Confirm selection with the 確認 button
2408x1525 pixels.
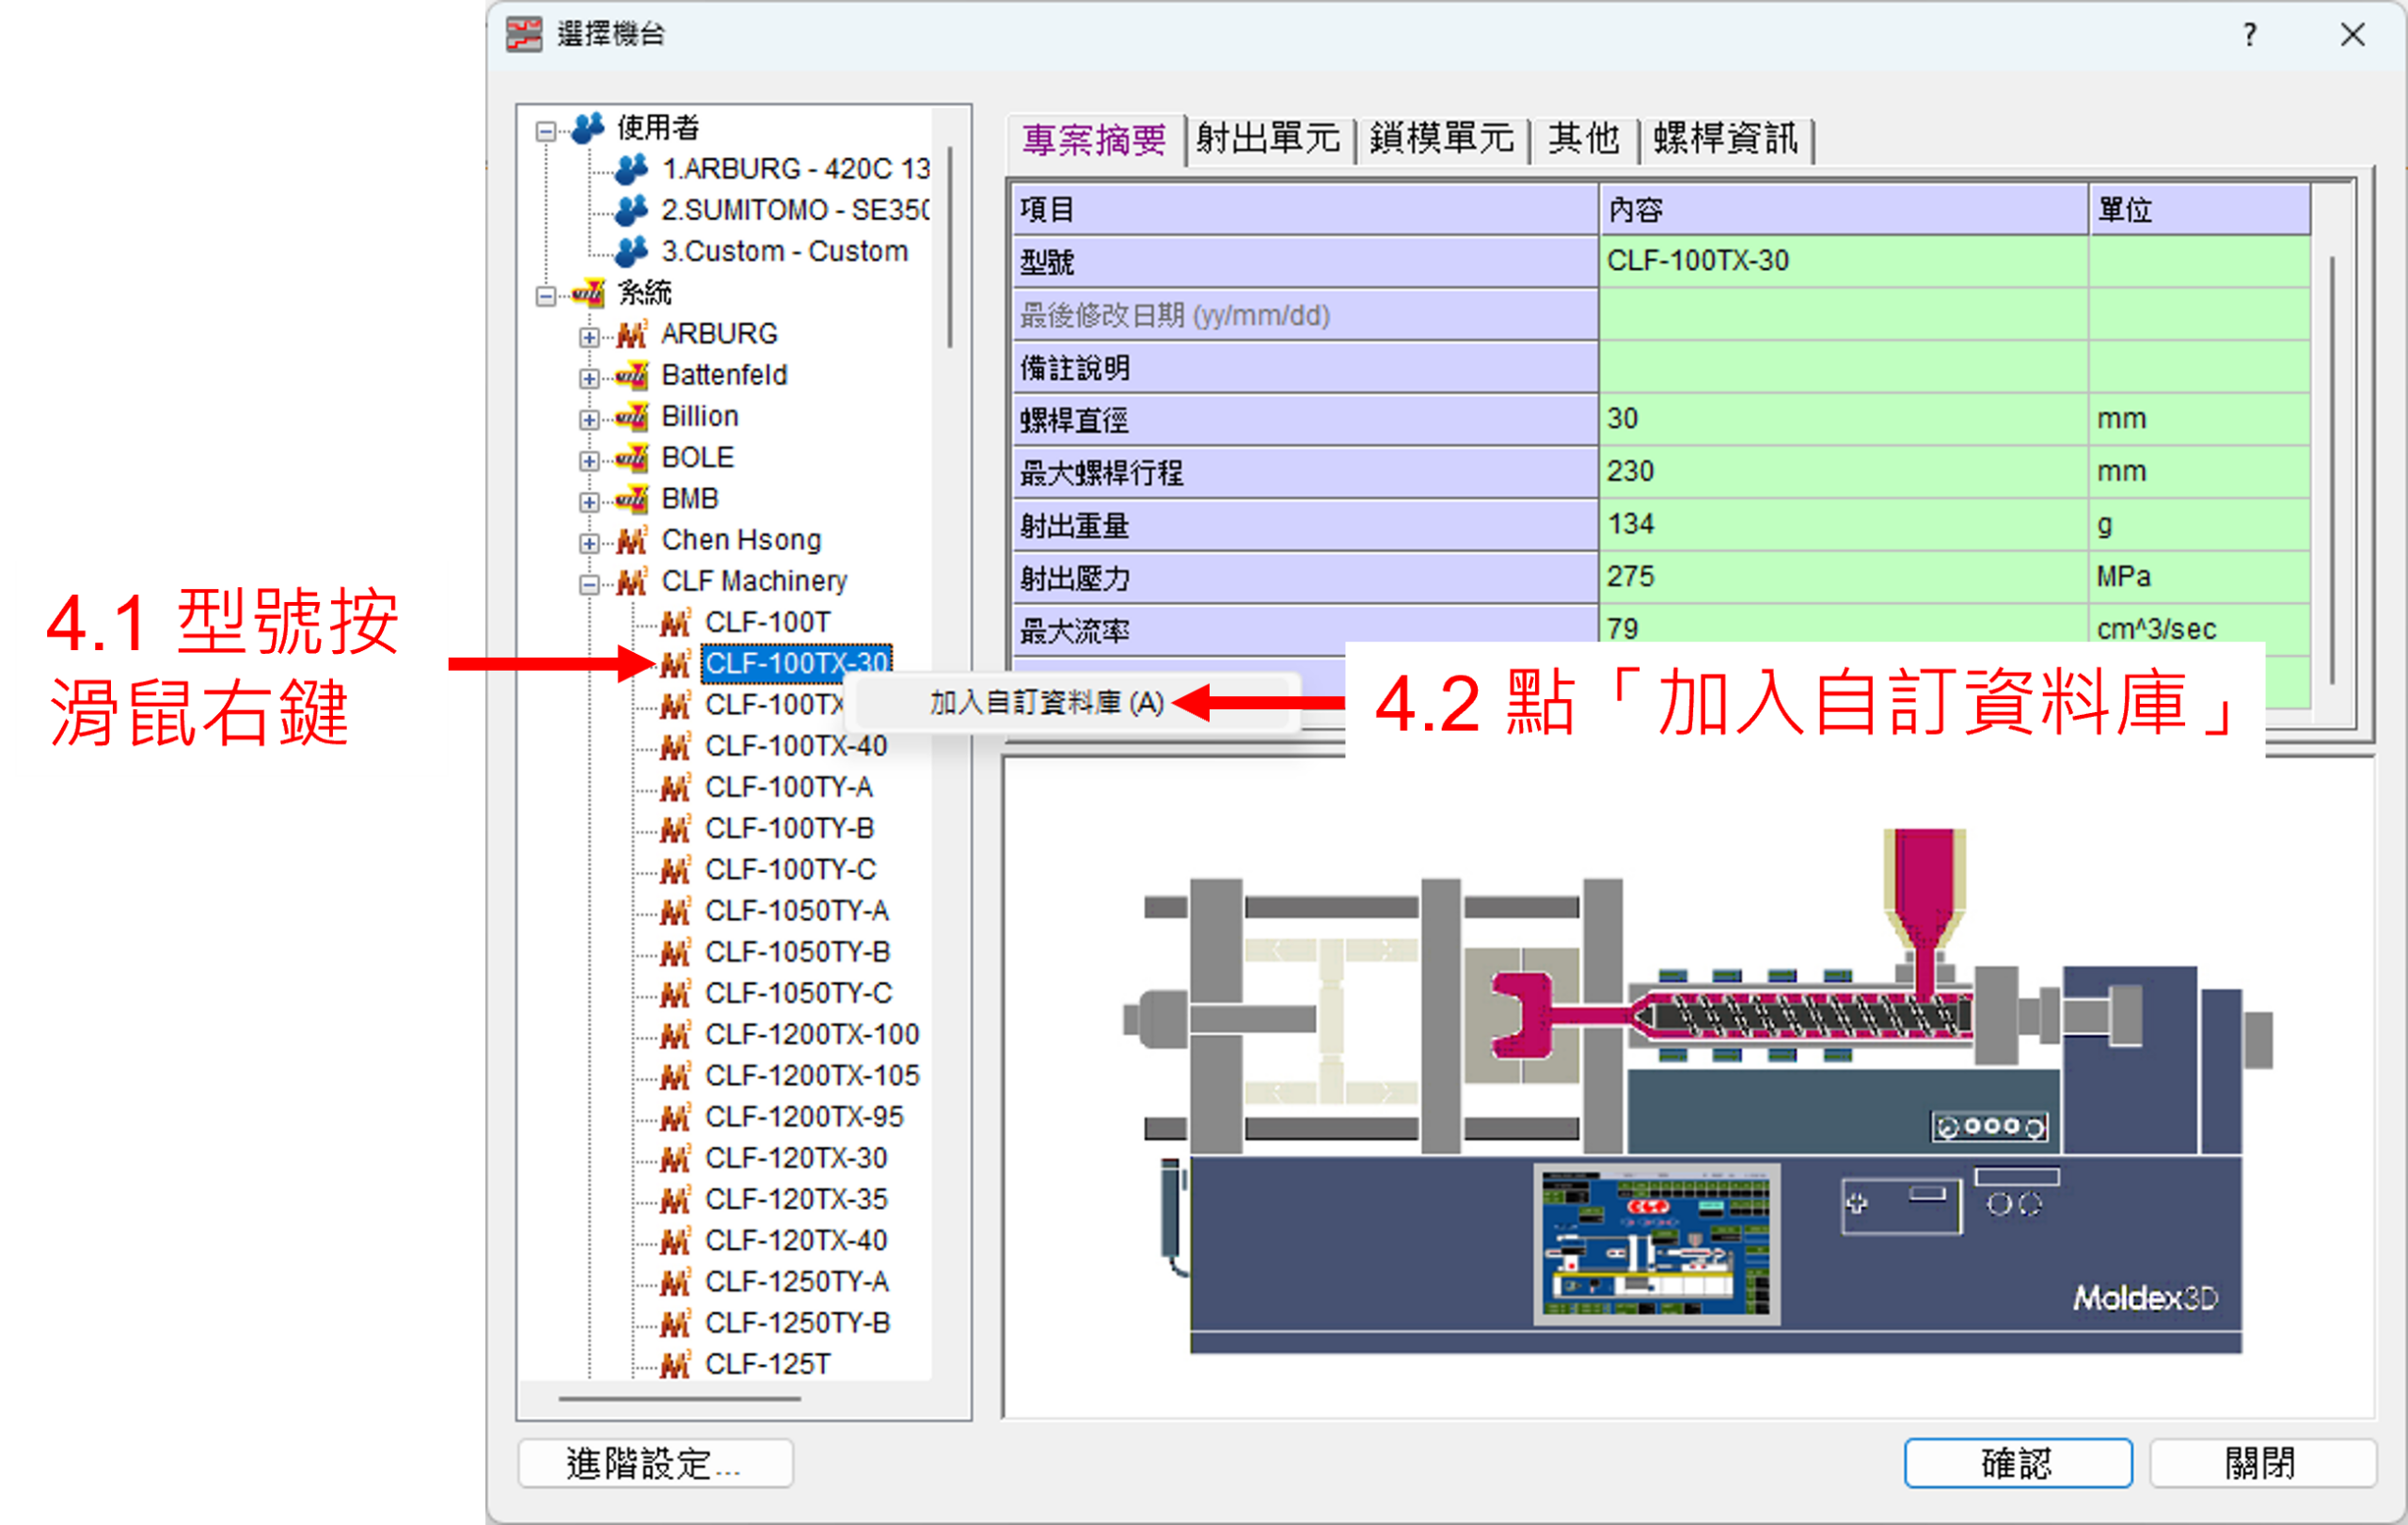click(x=2017, y=1462)
